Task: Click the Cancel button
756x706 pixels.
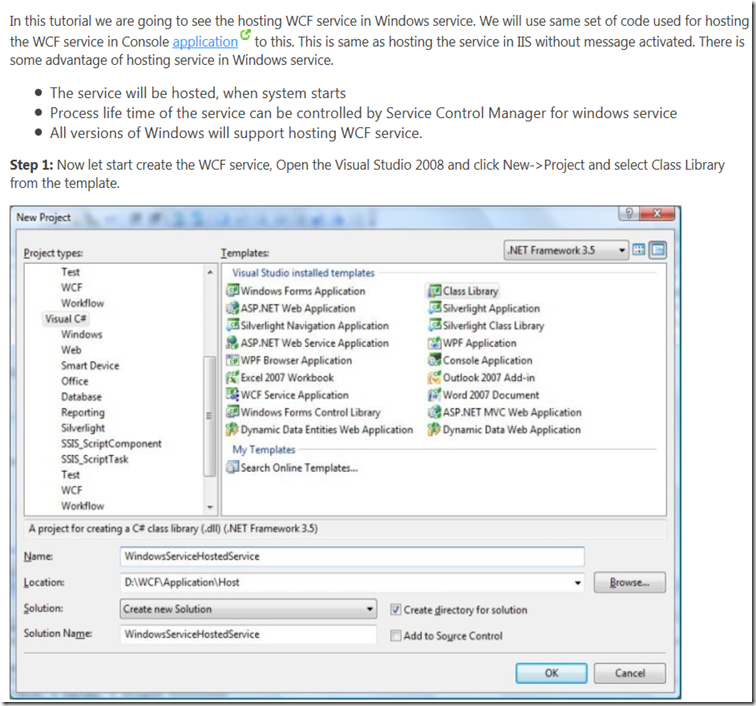Action: coord(630,673)
